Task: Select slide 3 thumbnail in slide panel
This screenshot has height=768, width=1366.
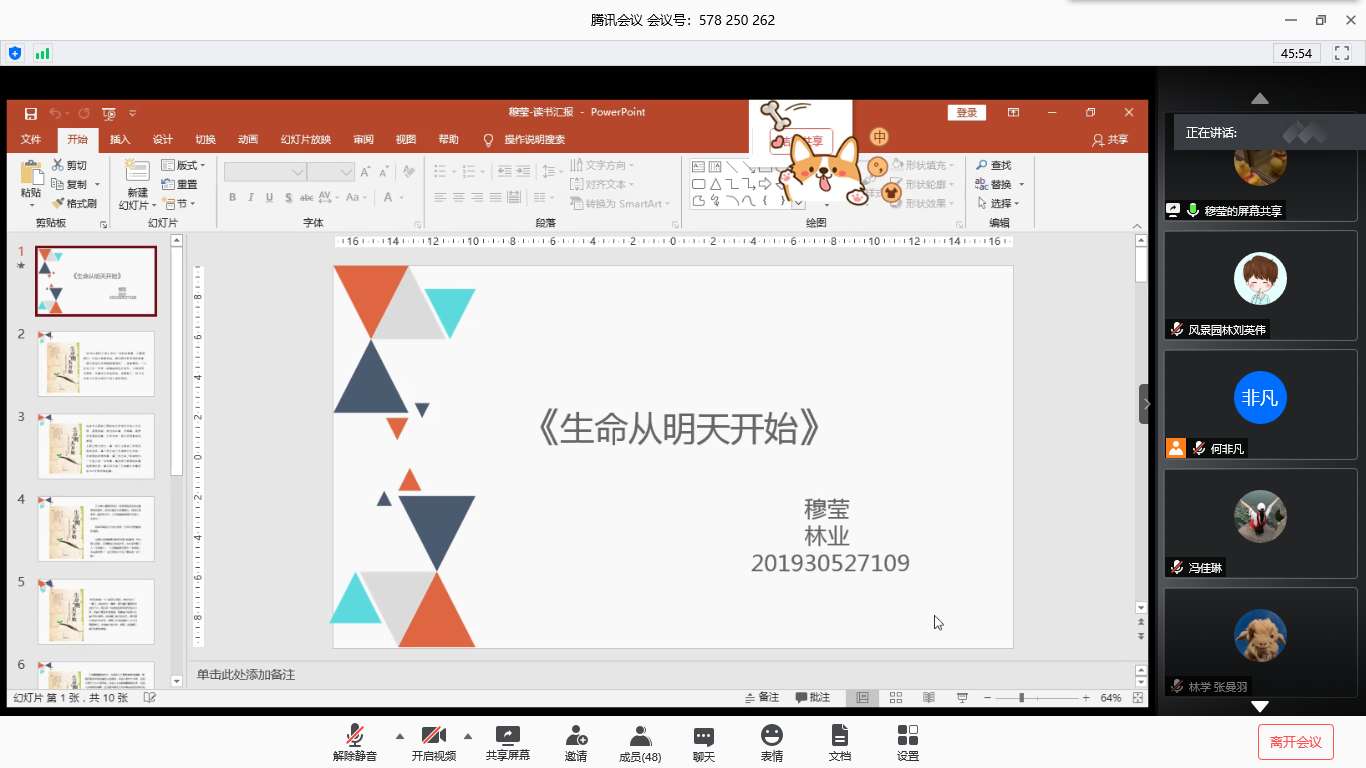Action: tap(96, 446)
